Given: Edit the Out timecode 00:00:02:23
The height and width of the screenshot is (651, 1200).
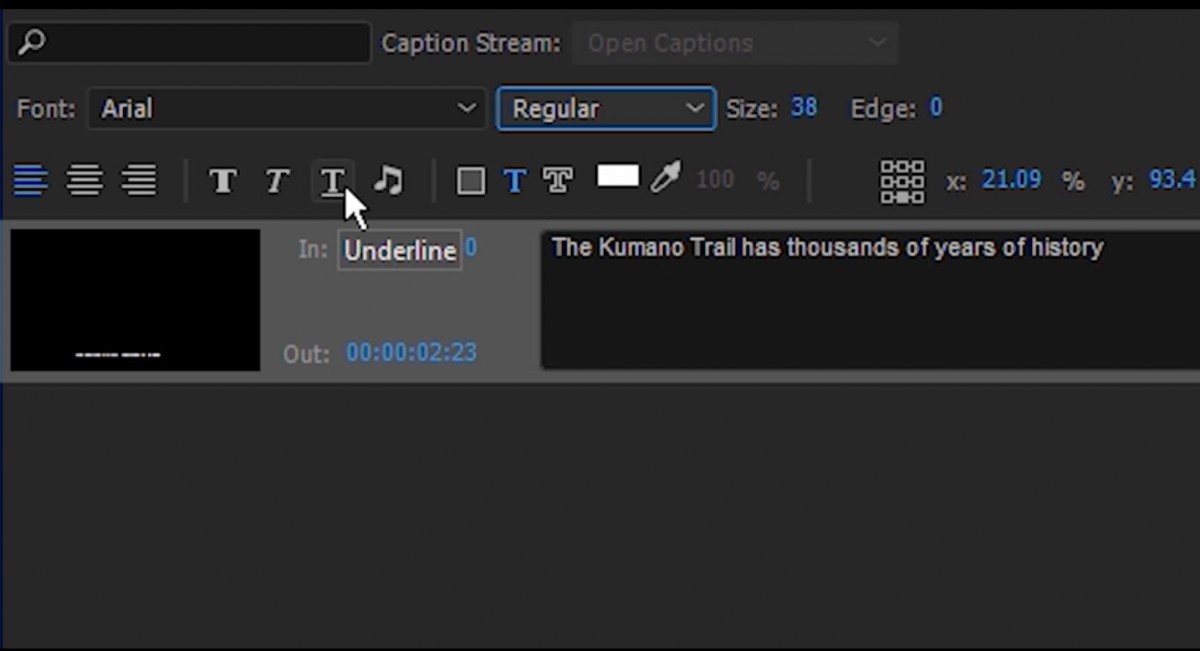Looking at the screenshot, I should (410, 352).
